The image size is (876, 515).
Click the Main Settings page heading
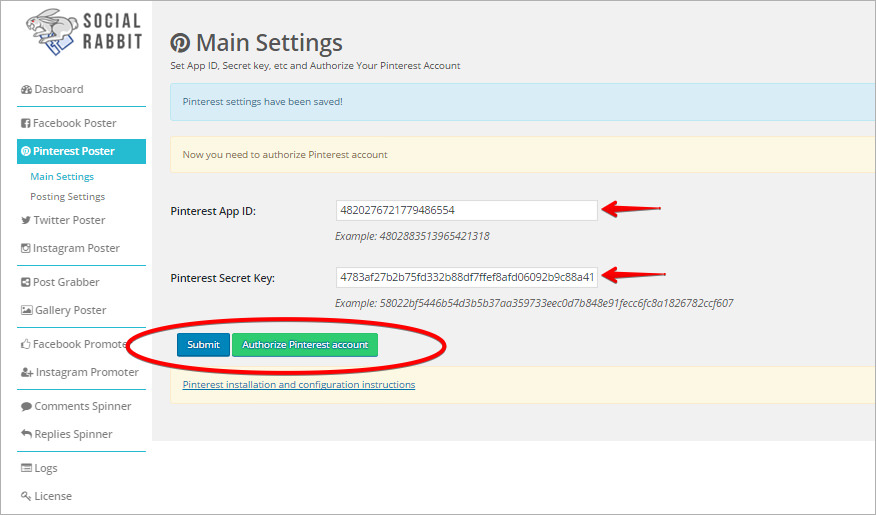pyautogui.click(x=269, y=43)
